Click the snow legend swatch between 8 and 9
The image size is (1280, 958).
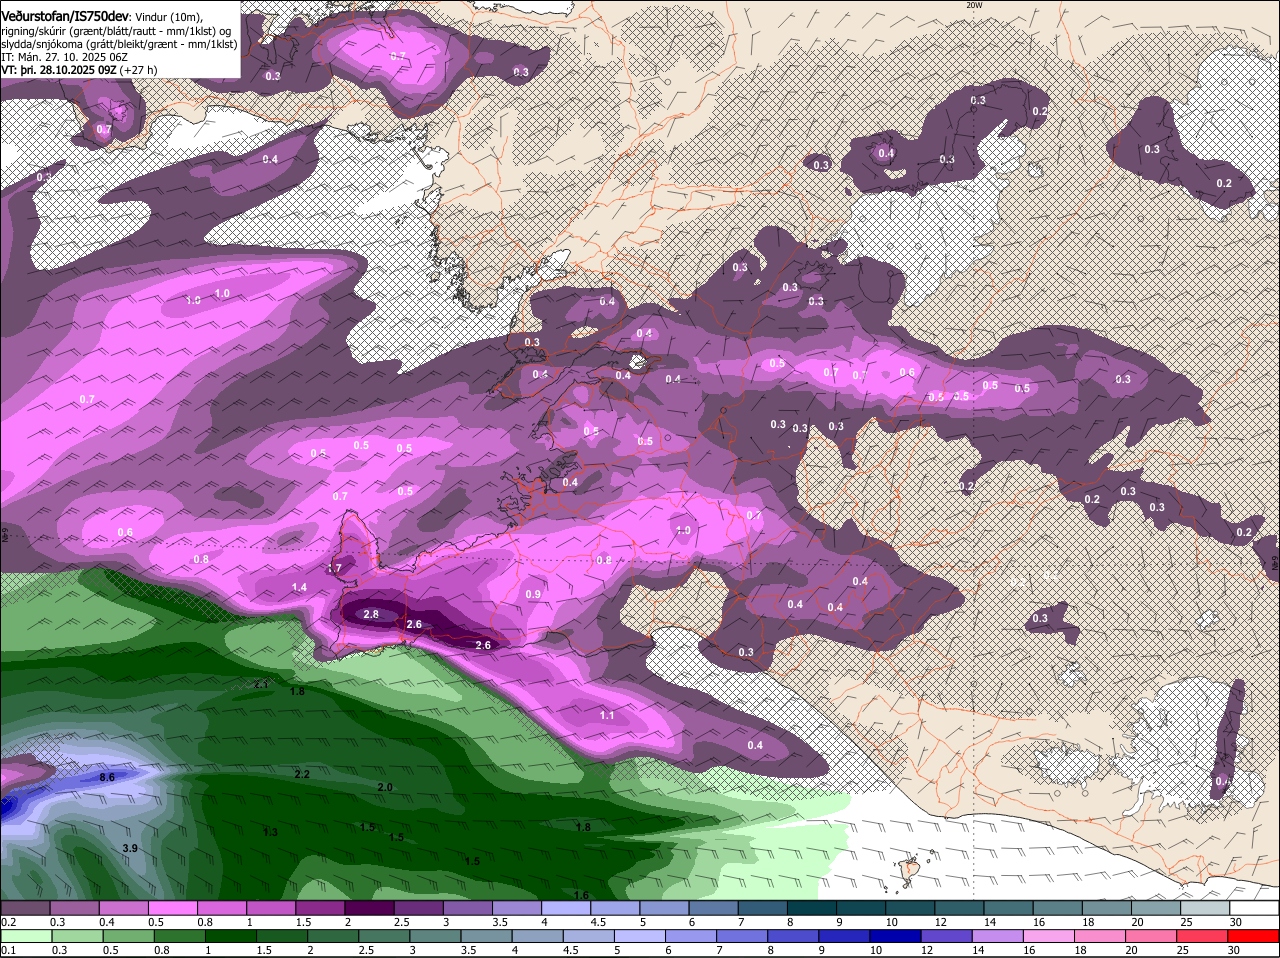[811, 907]
